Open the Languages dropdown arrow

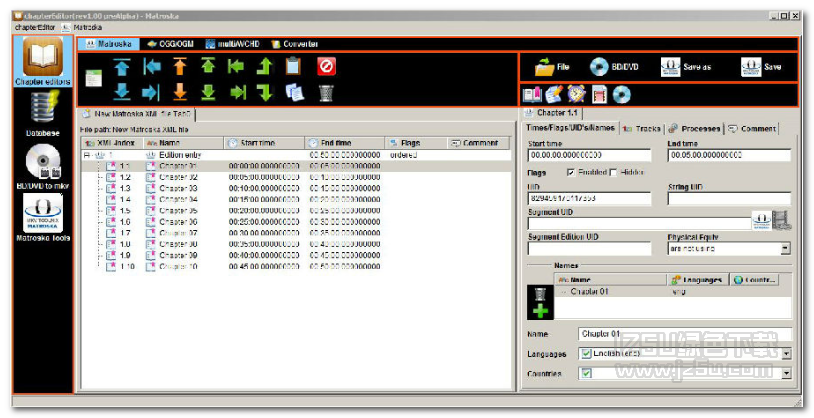[x=786, y=354]
